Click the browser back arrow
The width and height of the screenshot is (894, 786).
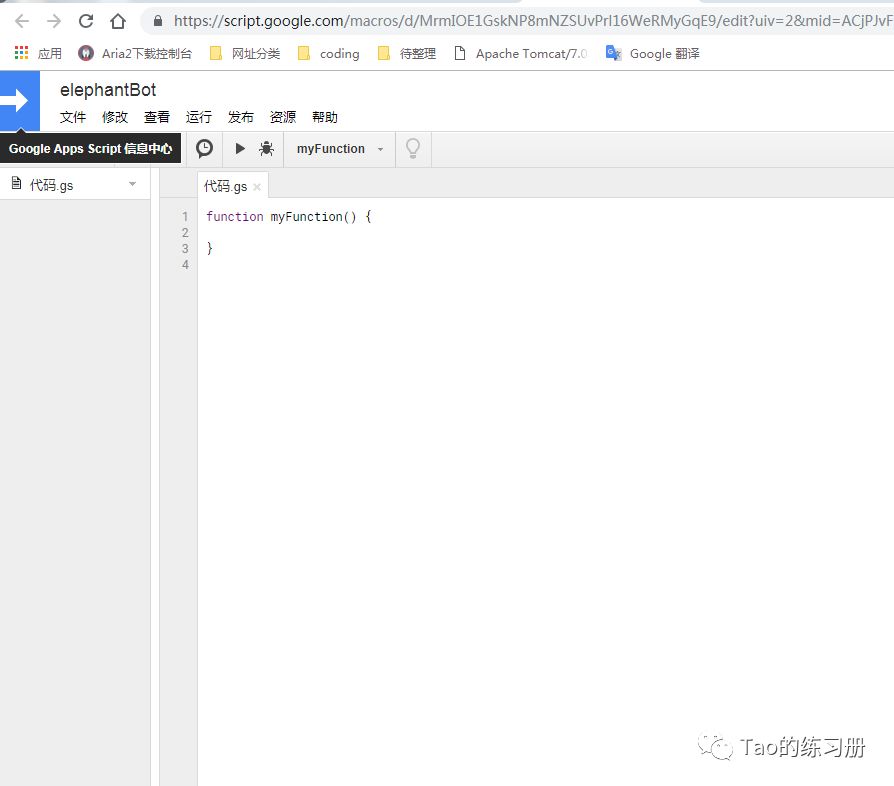(x=22, y=22)
